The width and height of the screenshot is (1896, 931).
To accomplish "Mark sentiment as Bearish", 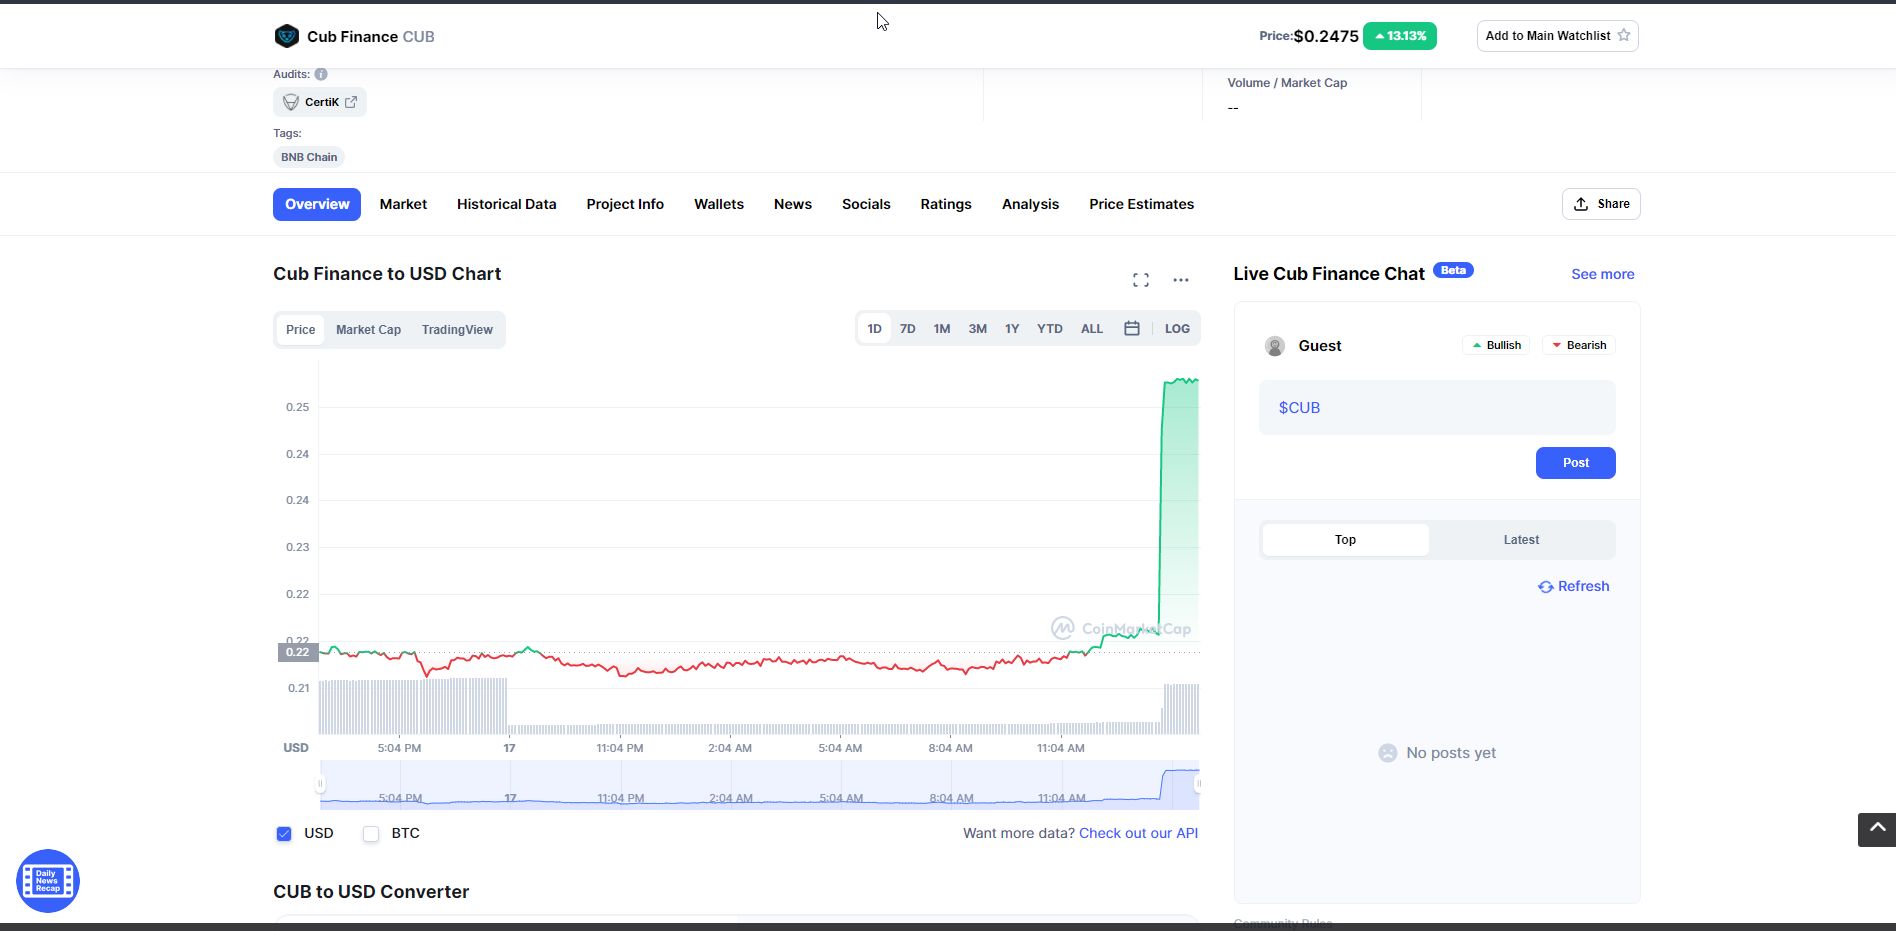I will click(x=1579, y=345).
